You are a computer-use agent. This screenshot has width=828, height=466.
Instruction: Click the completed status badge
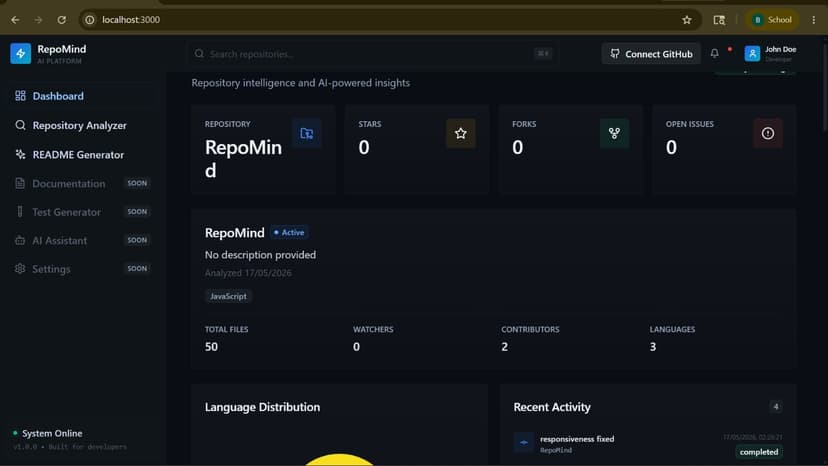tap(759, 452)
